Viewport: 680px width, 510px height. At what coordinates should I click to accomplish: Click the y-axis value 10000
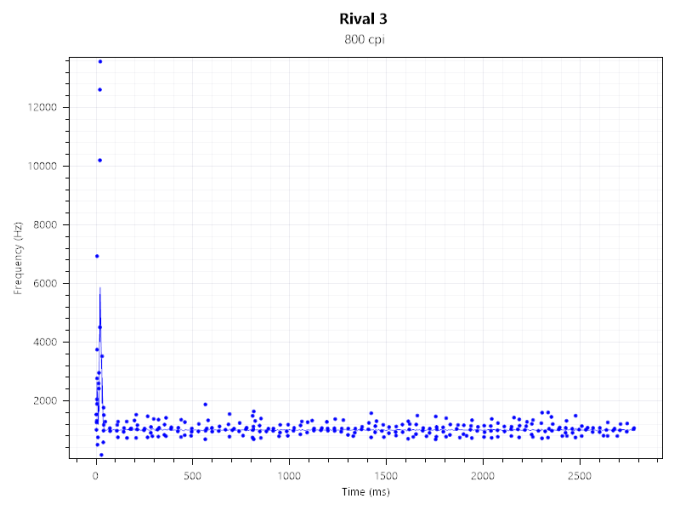pyautogui.click(x=42, y=166)
